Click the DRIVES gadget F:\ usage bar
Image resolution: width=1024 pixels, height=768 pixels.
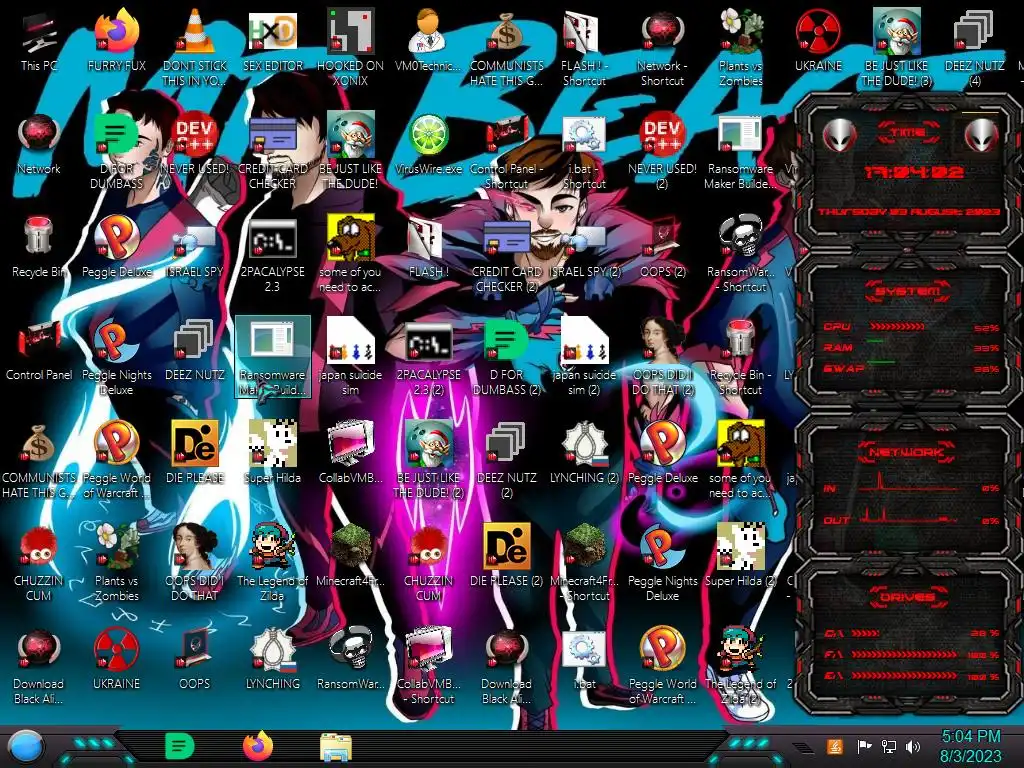click(903, 654)
